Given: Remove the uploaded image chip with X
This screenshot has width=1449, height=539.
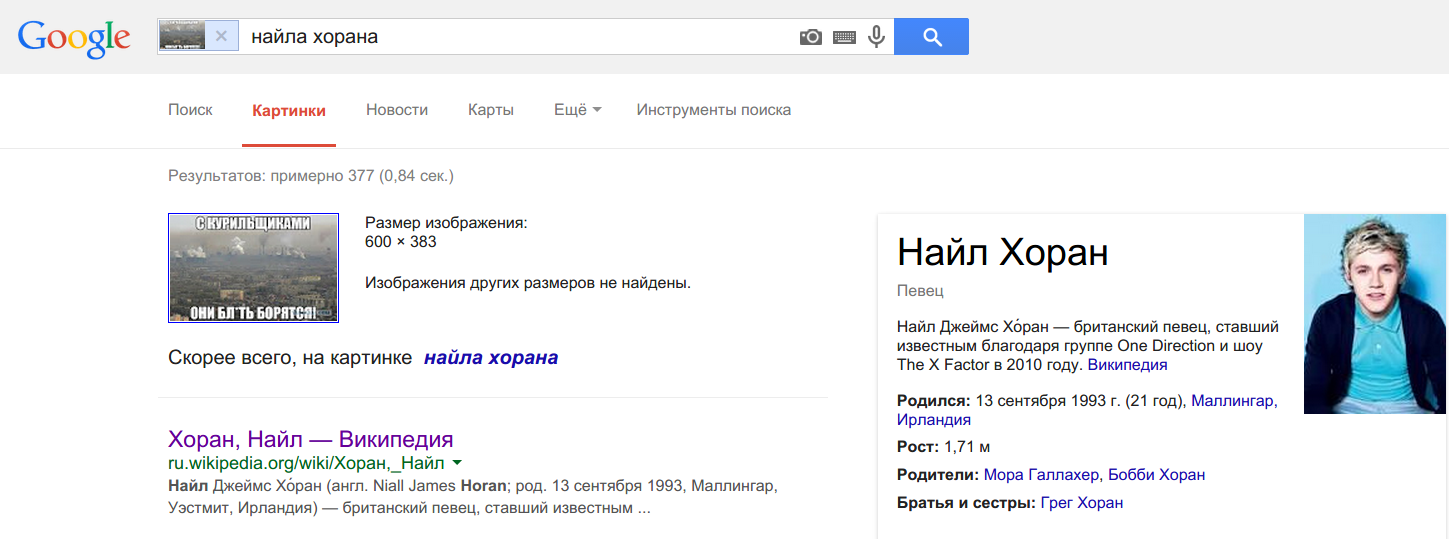Looking at the screenshot, I should [221, 36].
